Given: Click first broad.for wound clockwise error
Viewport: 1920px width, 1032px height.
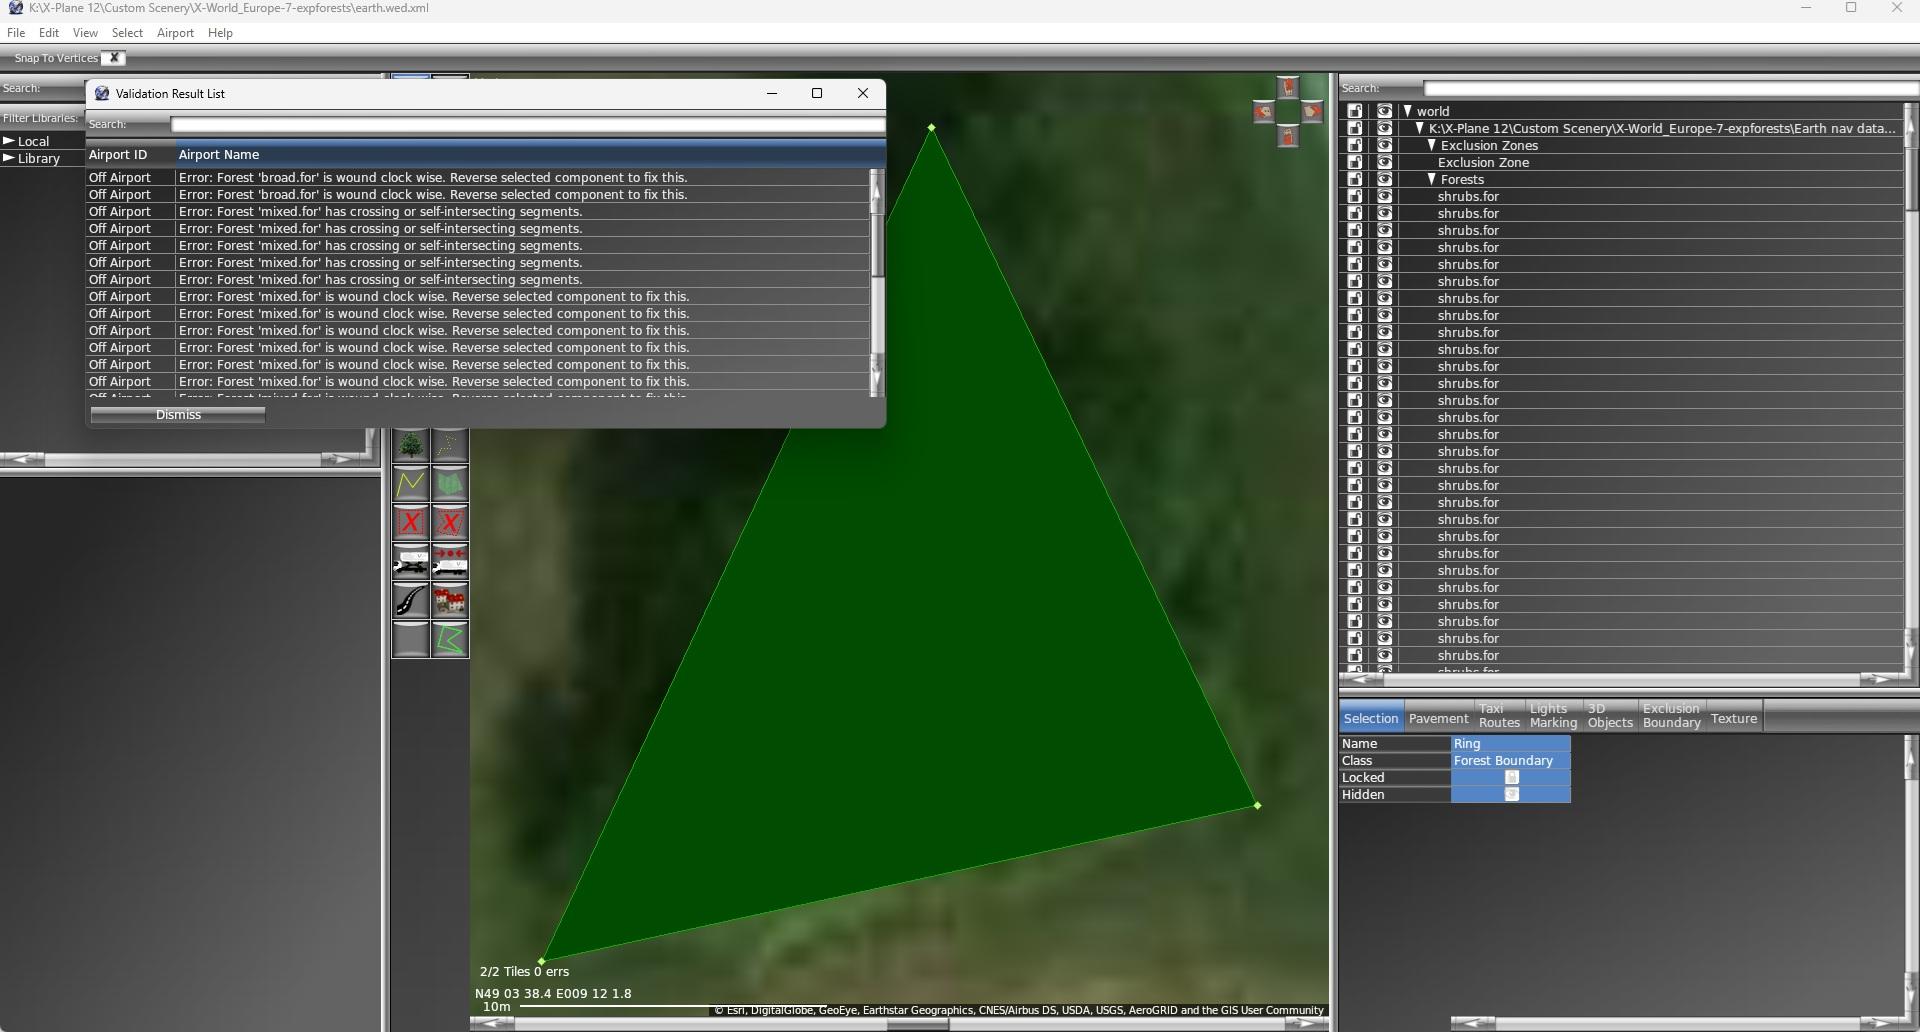Looking at the screenshot, I should tap(433, 178).
